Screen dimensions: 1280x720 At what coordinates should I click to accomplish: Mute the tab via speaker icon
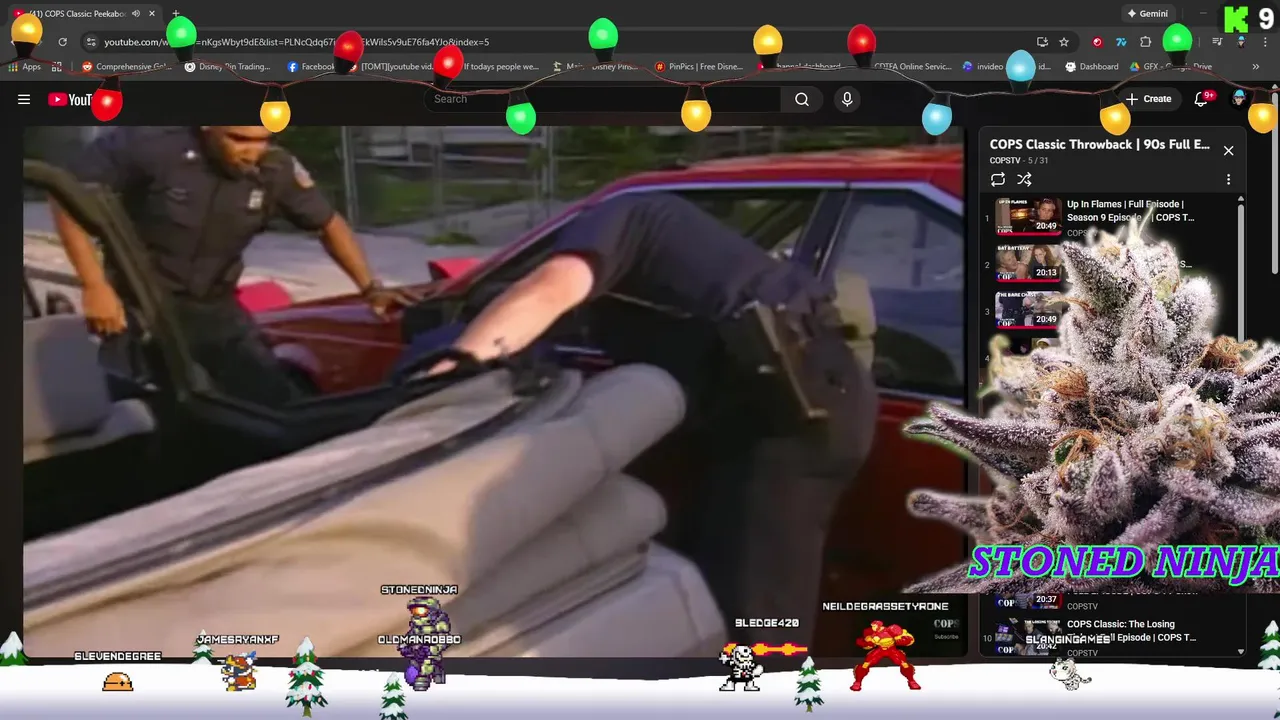[136, 14]
